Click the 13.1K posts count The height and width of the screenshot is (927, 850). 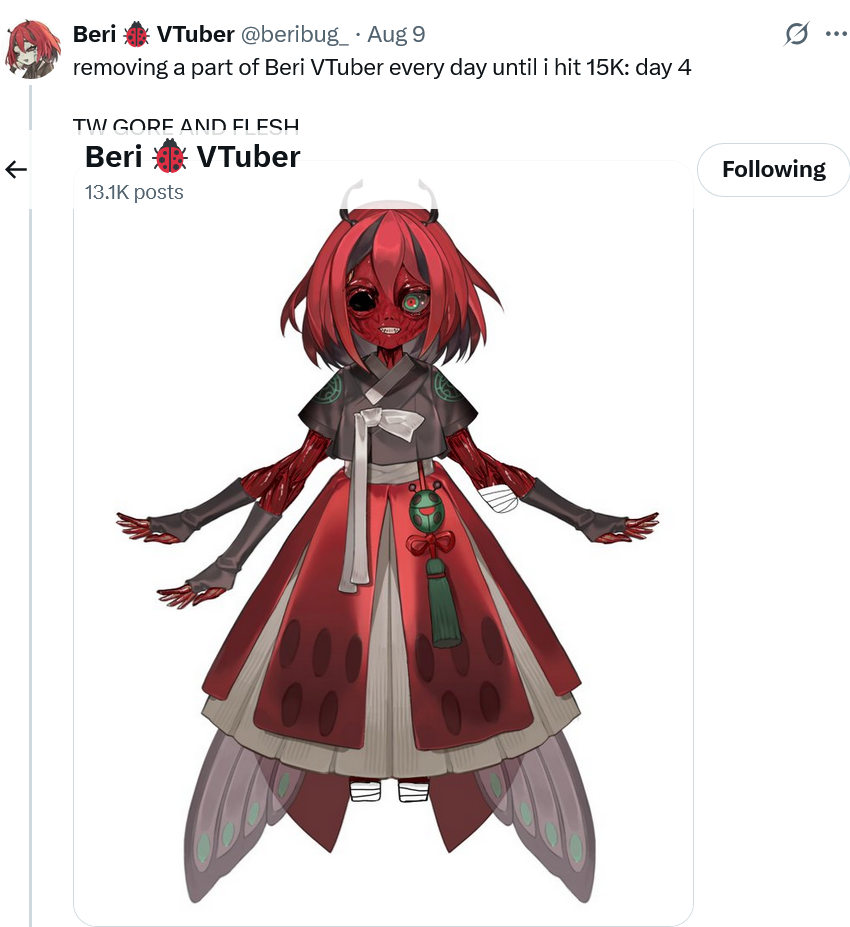pyautogui.click(x=134, y=192)
